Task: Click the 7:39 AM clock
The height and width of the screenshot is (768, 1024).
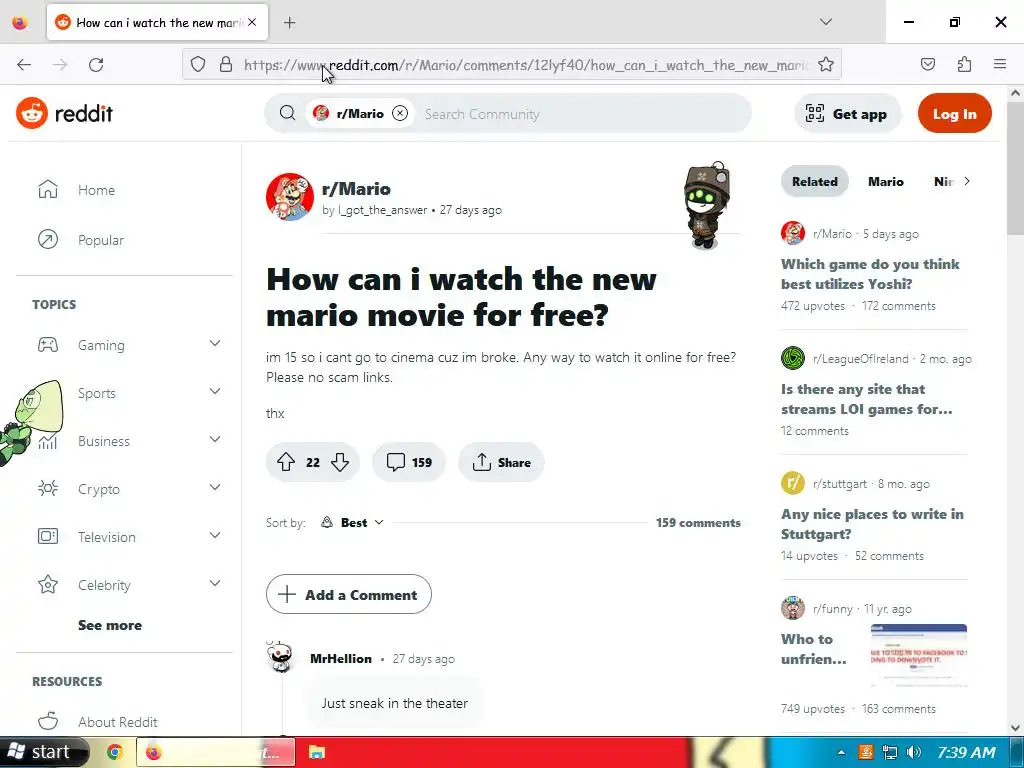Action: pos(966,752)
